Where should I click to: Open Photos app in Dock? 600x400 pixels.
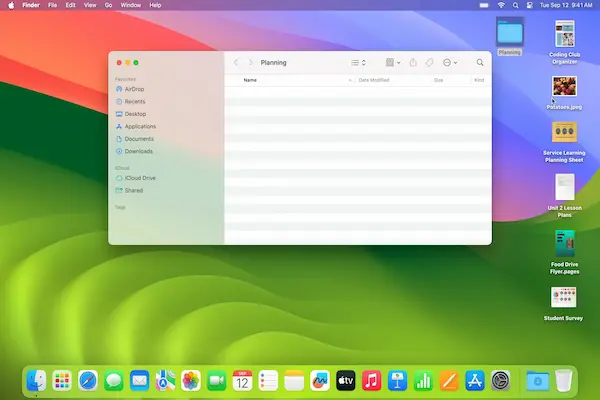click(191, 380)
